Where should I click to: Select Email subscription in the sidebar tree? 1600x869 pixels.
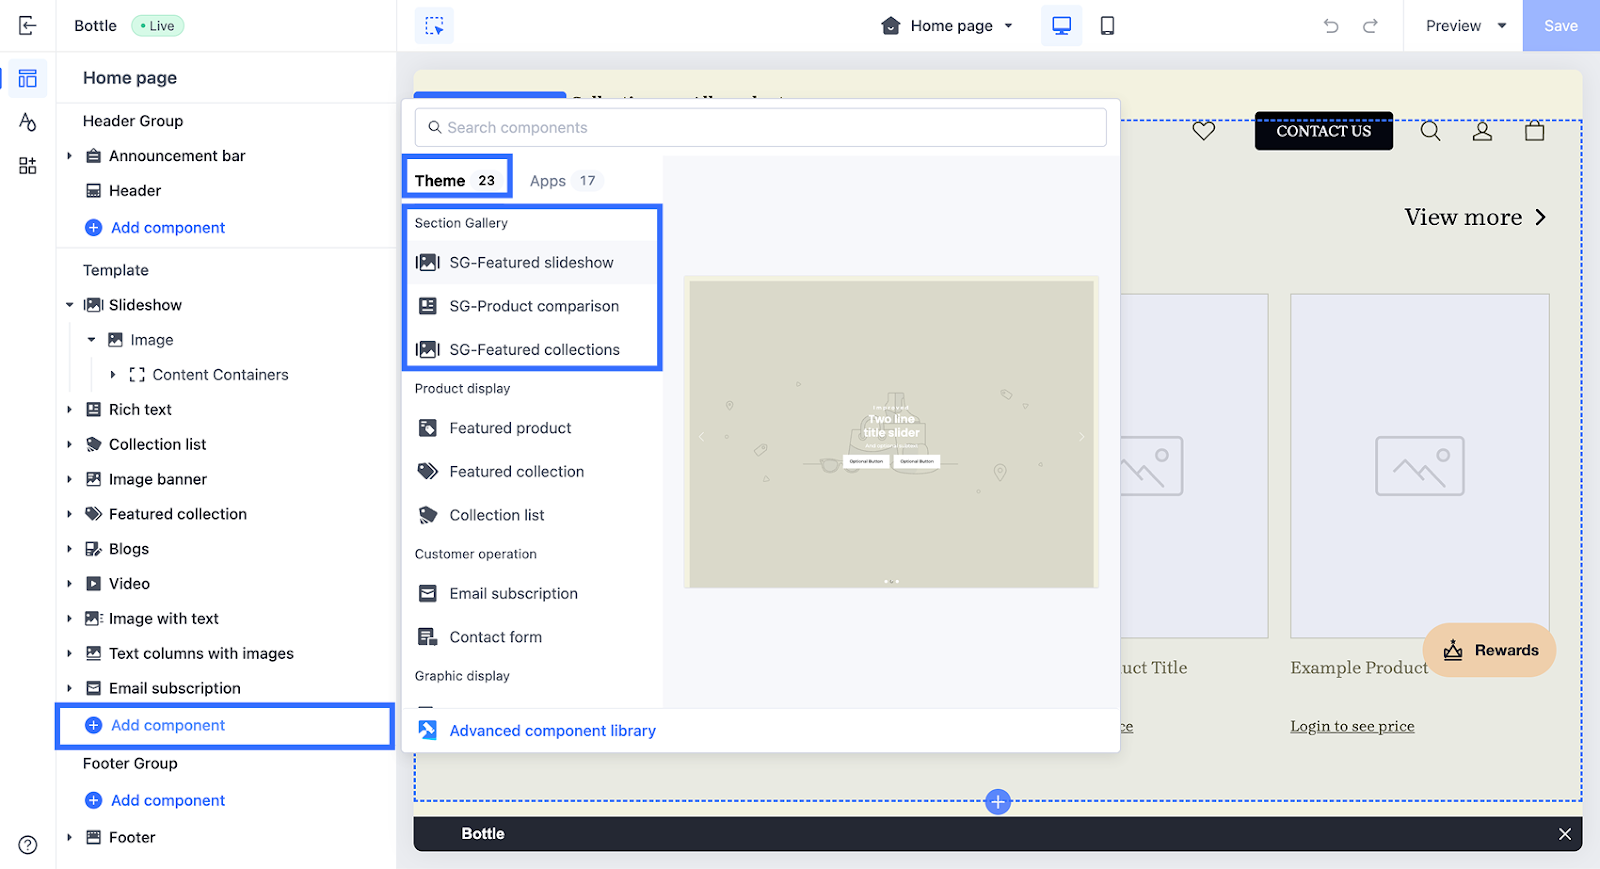pos(174,688)
